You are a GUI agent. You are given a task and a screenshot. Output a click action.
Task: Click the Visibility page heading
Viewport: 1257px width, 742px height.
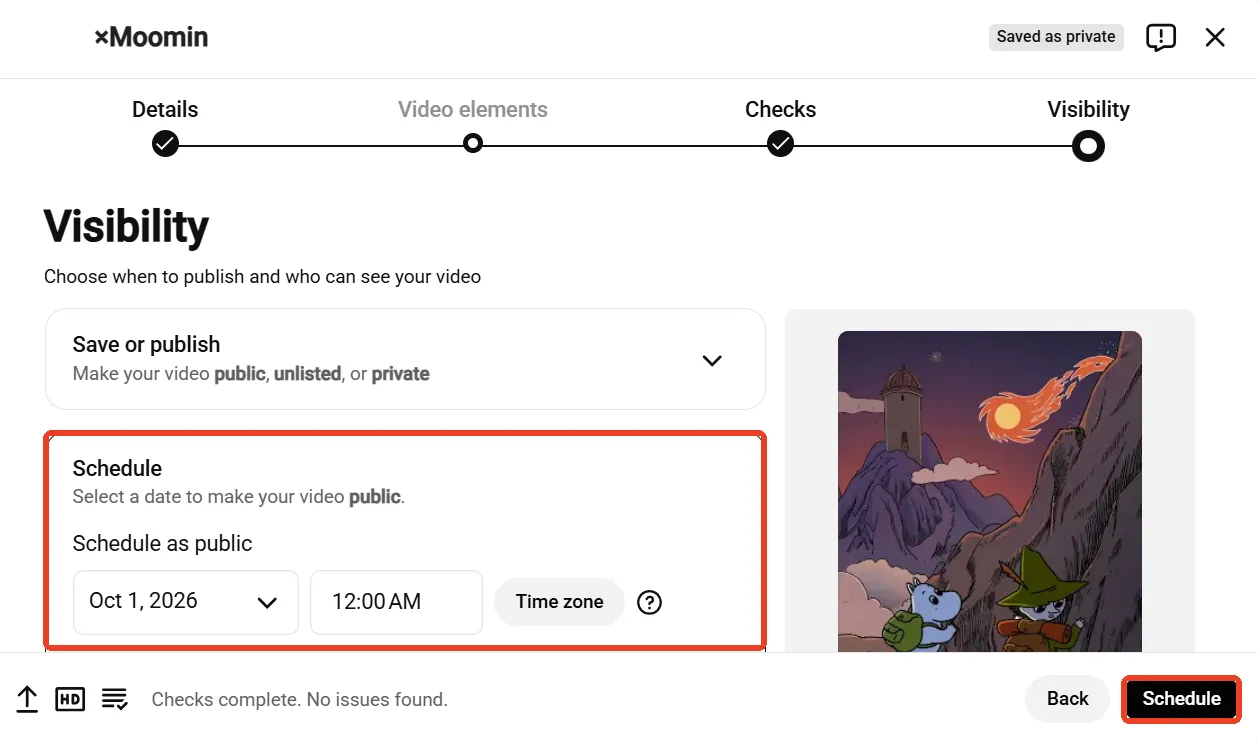click(x=126, y=227)
